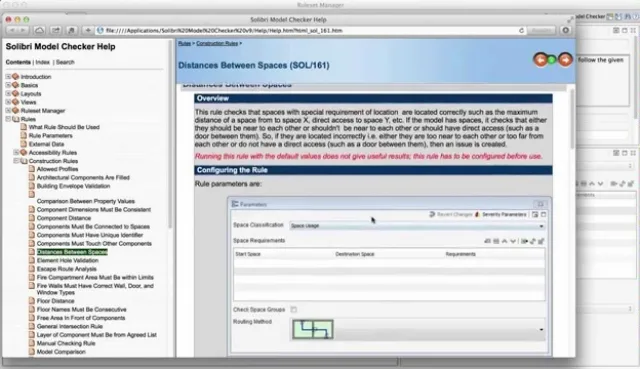Switch to the Search tab
Viewport: 640px width, 369px height.
coord(65,62)
